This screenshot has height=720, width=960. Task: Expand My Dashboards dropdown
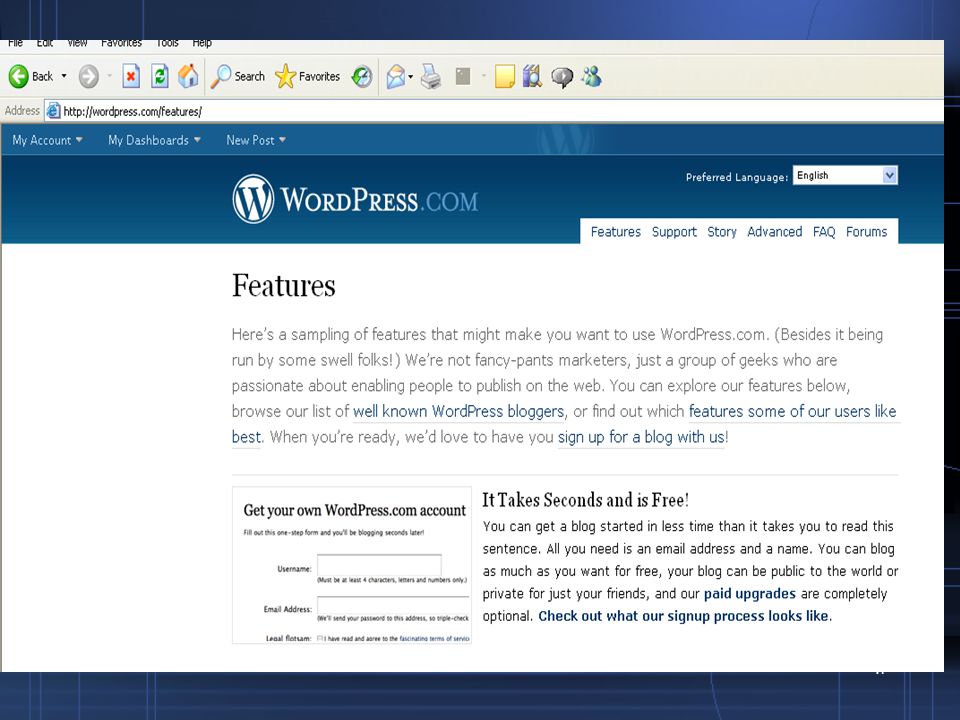tap(154, 140)
